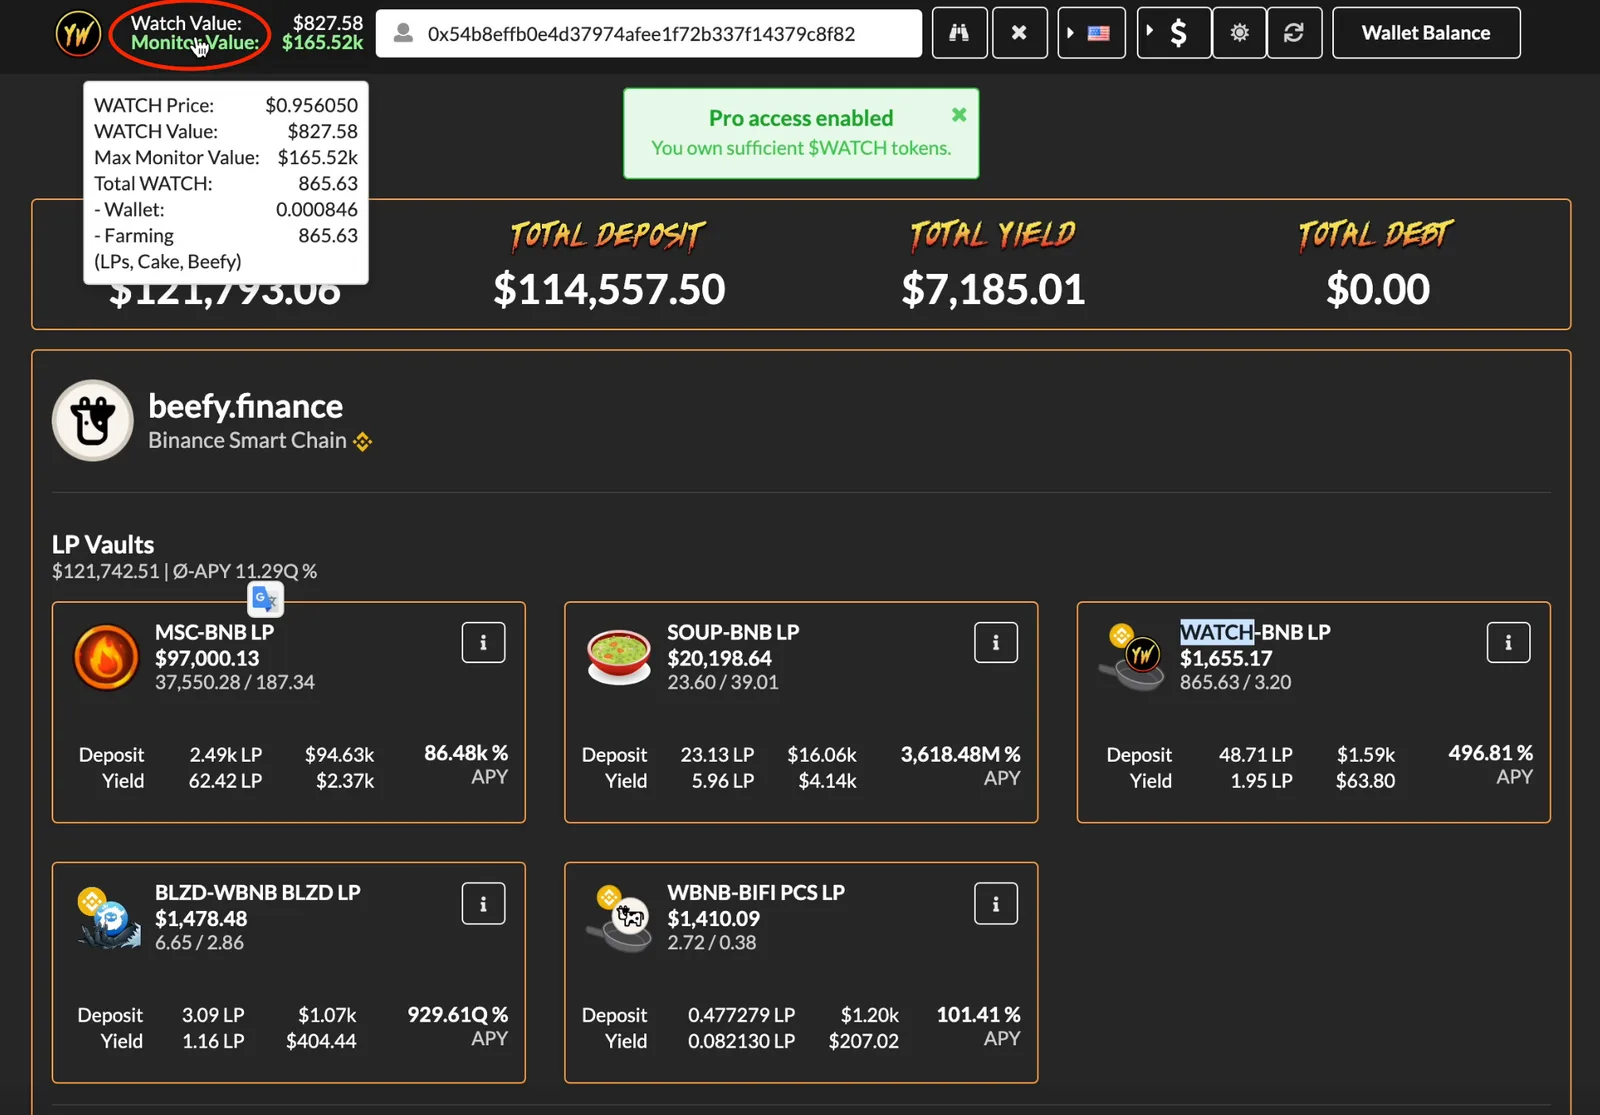Click the Google Translate floating icon
This screenshot has width=1600, height=1115.
[265, 599]
